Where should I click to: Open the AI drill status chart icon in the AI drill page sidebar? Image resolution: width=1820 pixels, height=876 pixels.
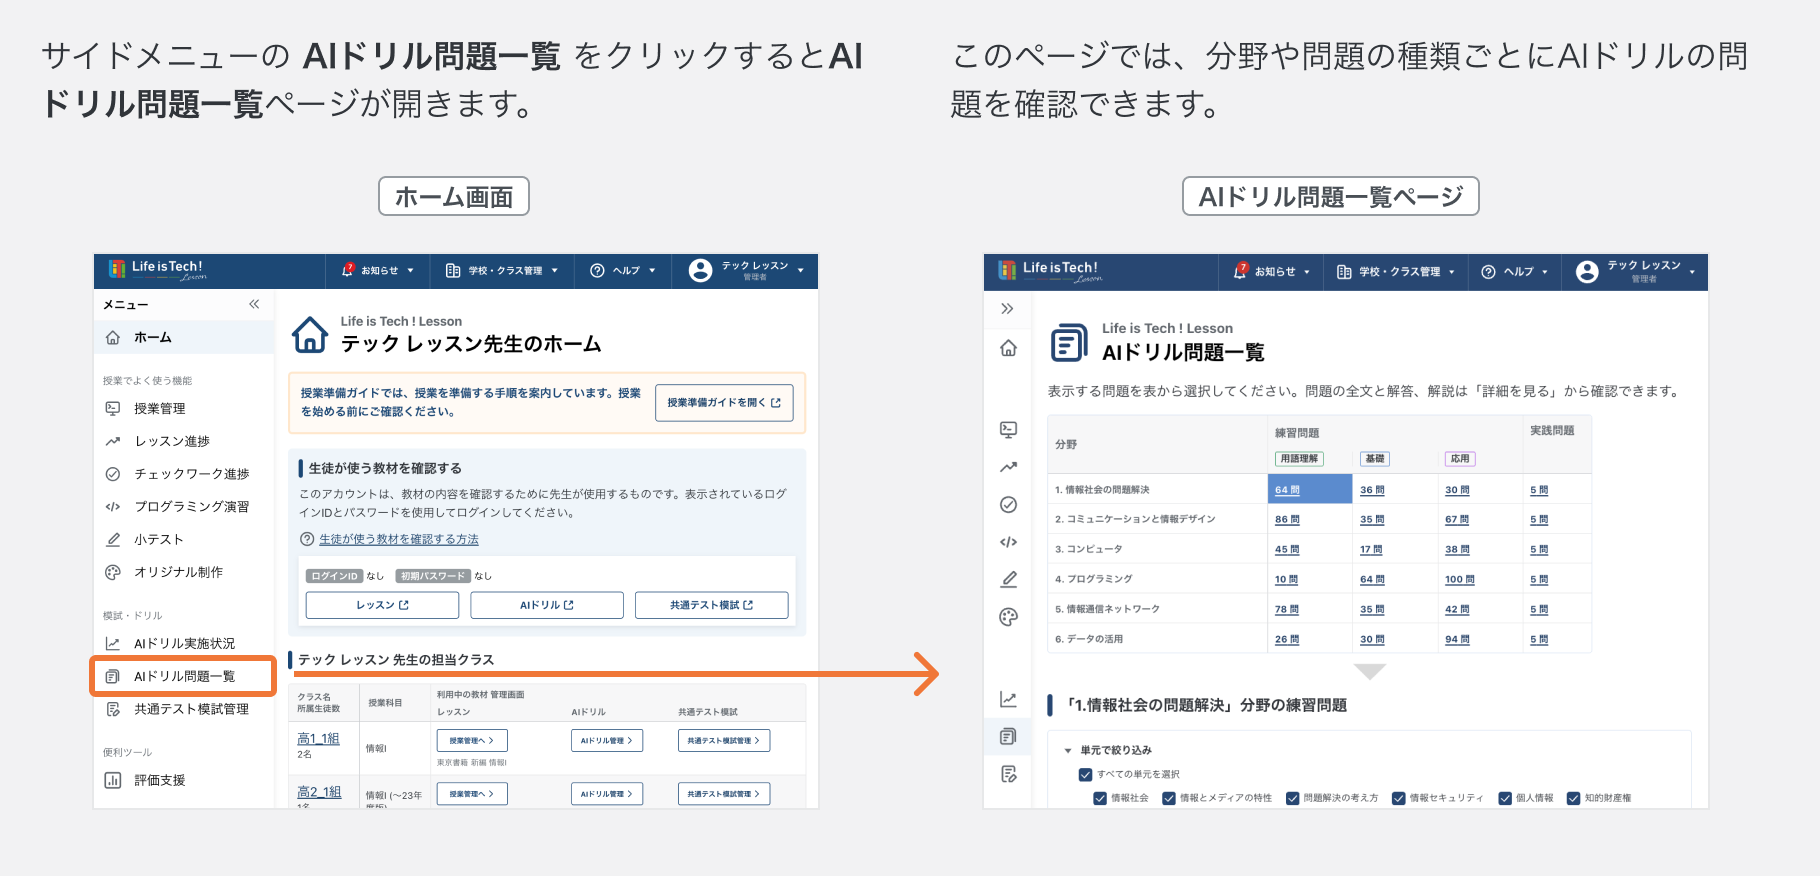tap(1008, 699)
